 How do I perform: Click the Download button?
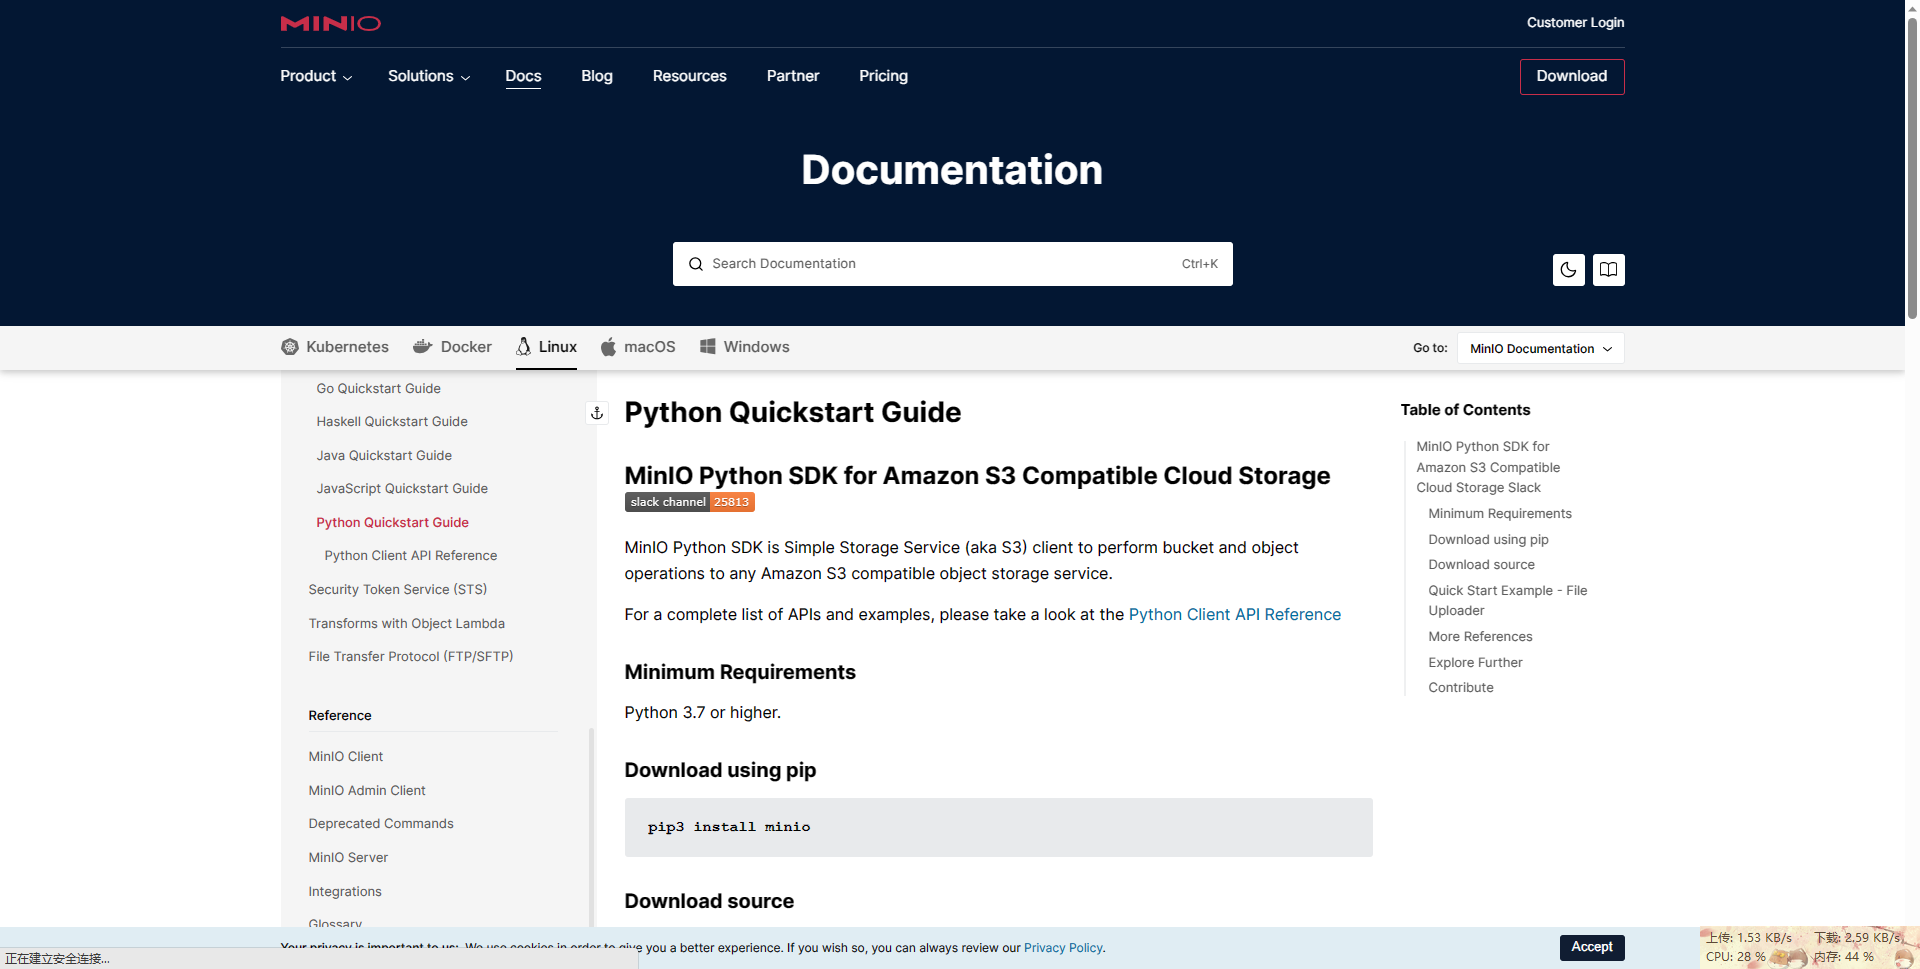pyautogui.click(x=1572, y=77)
